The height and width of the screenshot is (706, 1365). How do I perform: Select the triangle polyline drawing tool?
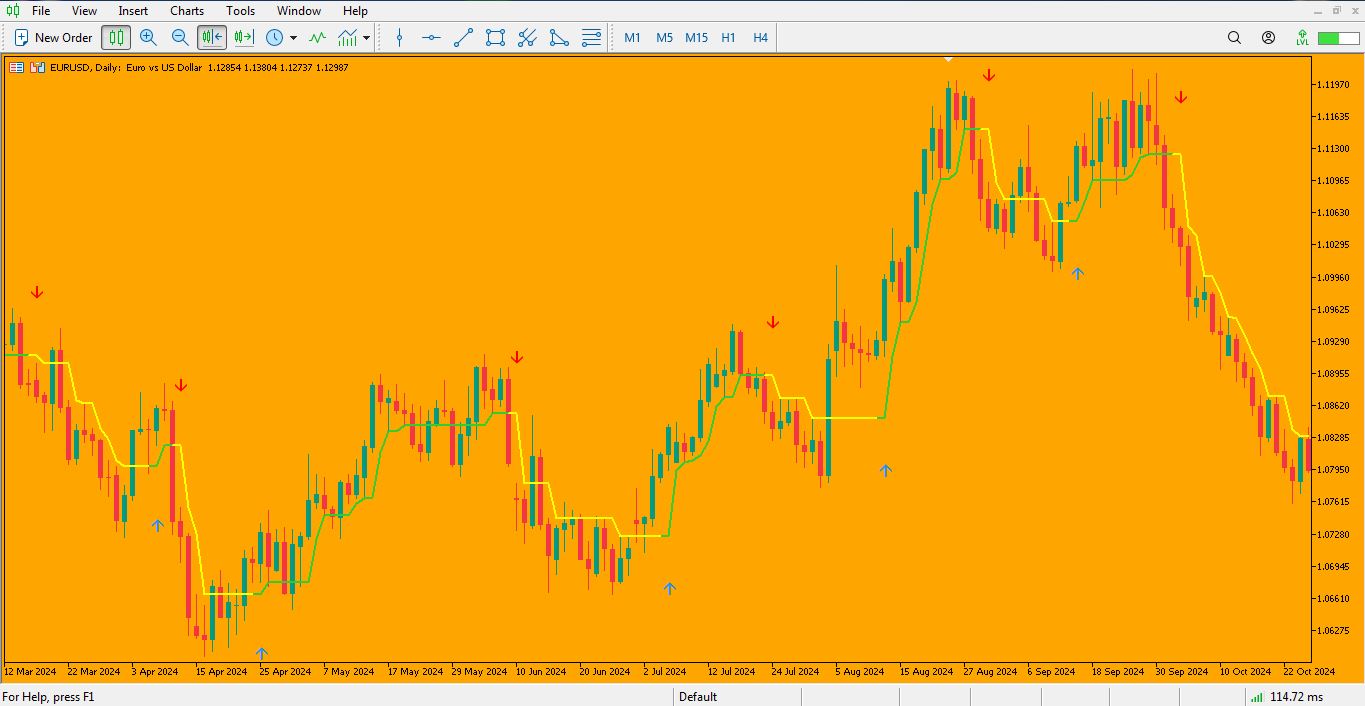559,38
